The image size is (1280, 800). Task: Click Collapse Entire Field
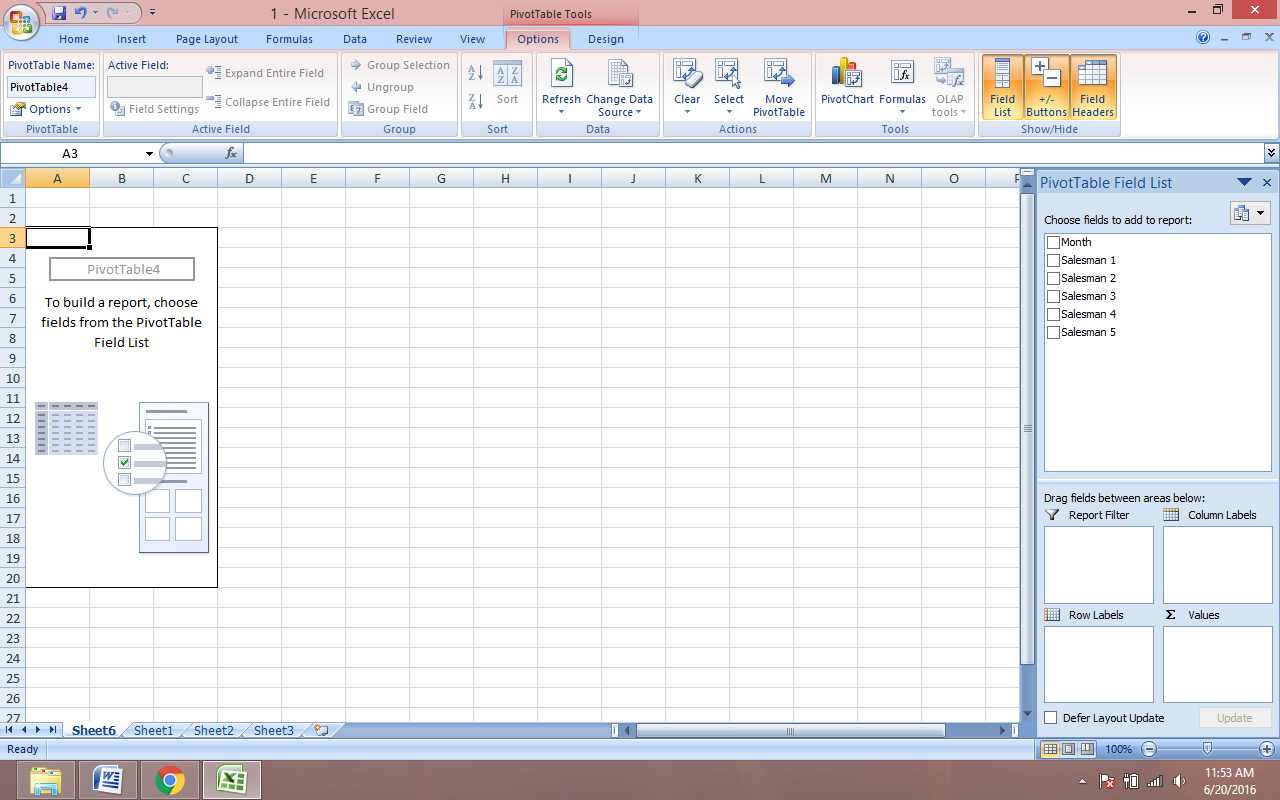tap(268, 102)
